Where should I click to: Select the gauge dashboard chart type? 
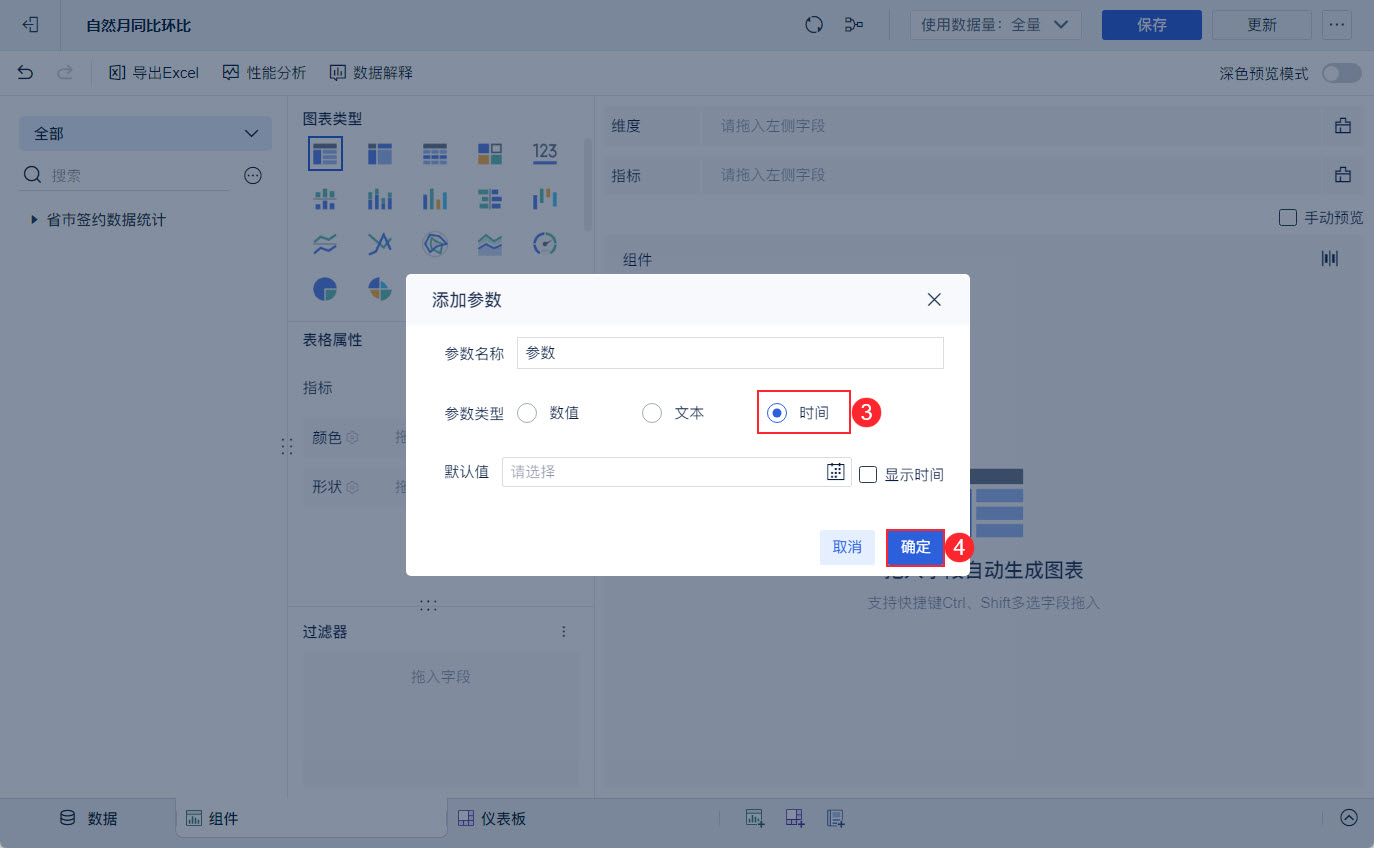[x=545, y=243]
